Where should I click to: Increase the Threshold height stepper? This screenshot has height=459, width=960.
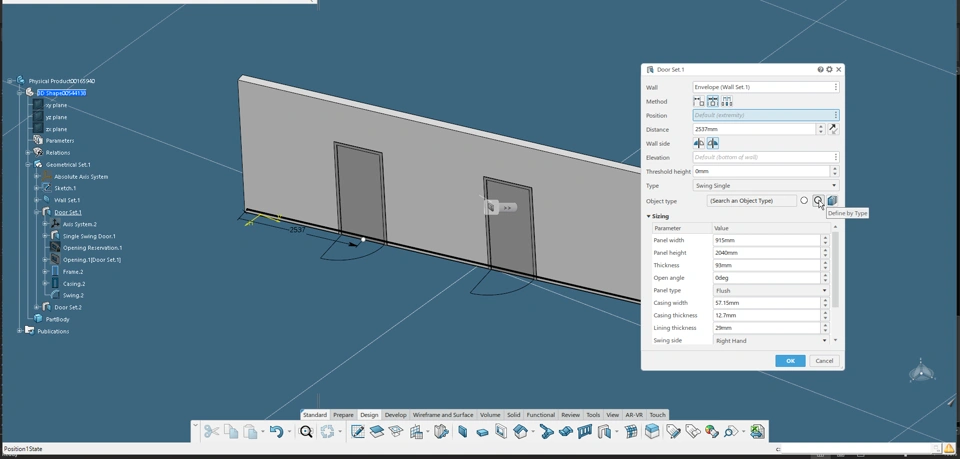click(x=835, y=169)
